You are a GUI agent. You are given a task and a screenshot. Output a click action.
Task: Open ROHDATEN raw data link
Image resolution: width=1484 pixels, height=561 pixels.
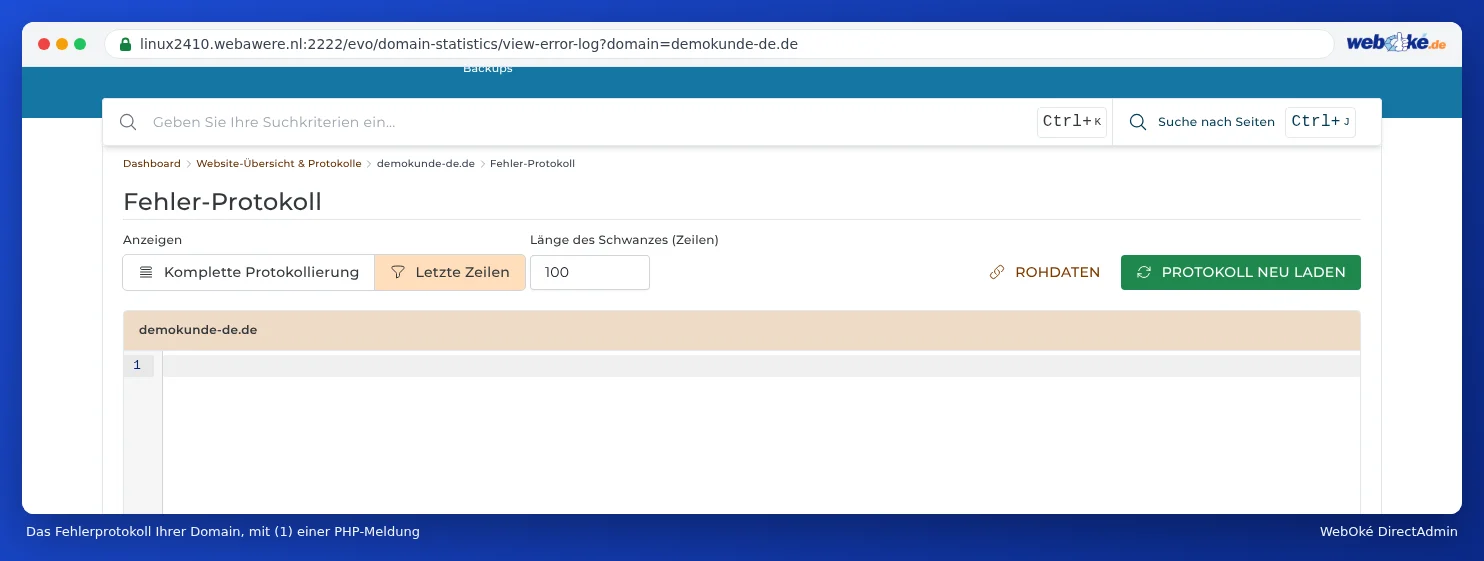coord(1044,272)
